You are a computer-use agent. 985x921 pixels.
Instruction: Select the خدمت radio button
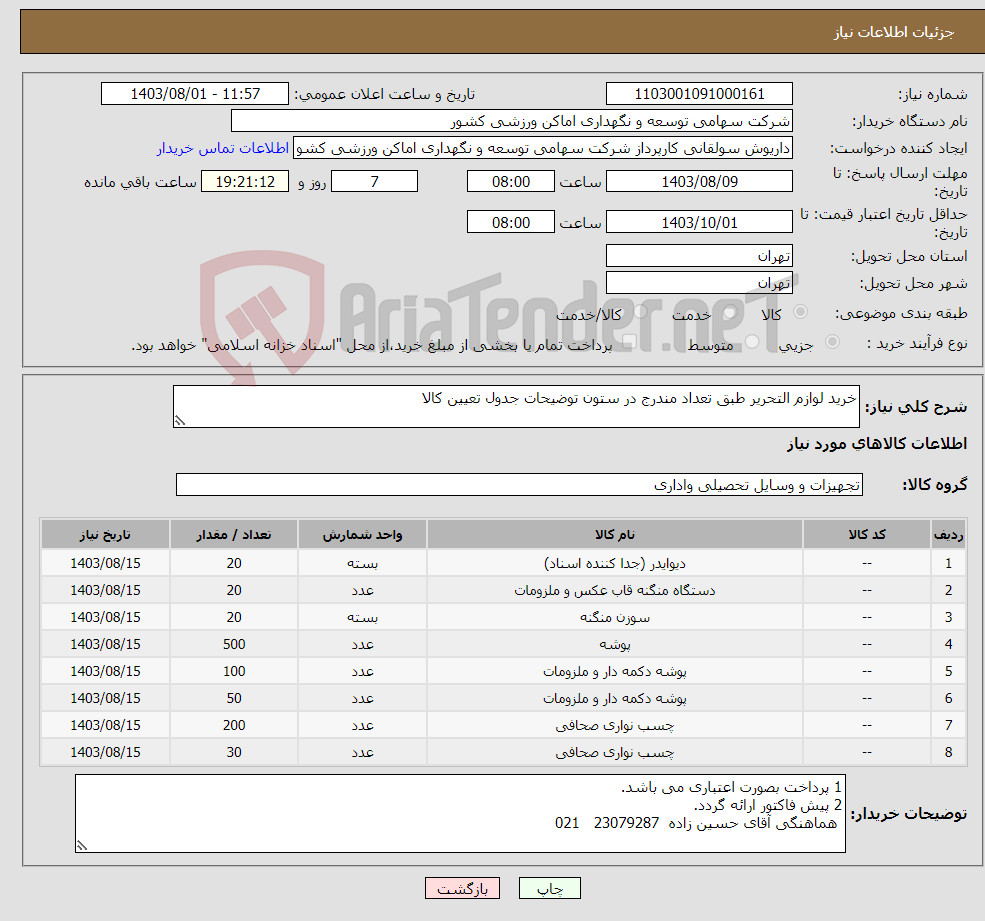tap(730, 312)
